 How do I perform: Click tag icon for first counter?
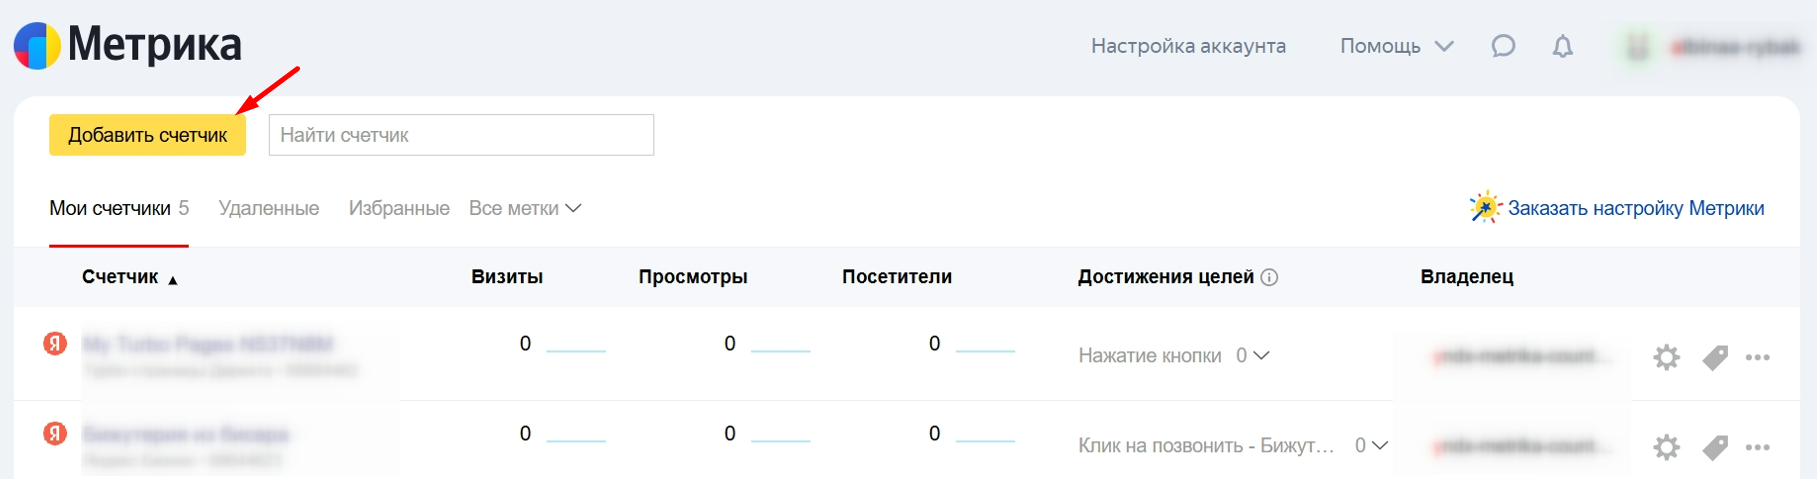1715,357
